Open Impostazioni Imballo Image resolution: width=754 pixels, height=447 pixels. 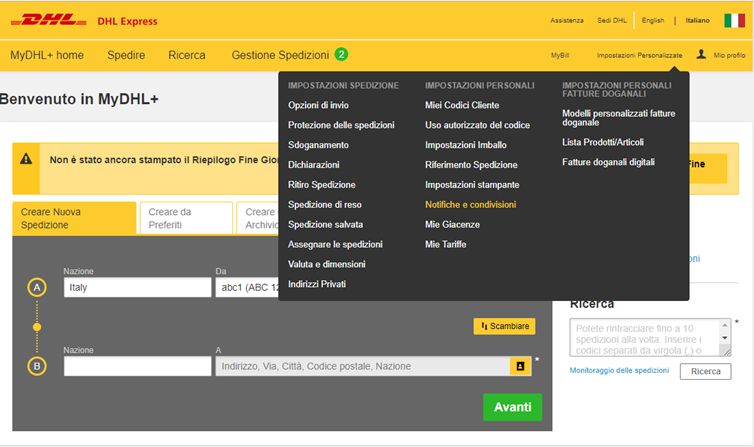click(x=465, y=145)
